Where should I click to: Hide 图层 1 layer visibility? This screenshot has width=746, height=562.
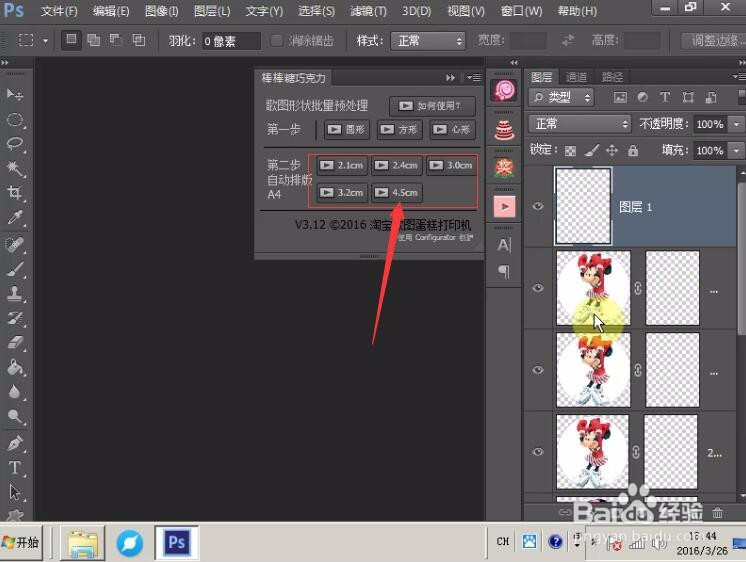click(x=538, y=206)
